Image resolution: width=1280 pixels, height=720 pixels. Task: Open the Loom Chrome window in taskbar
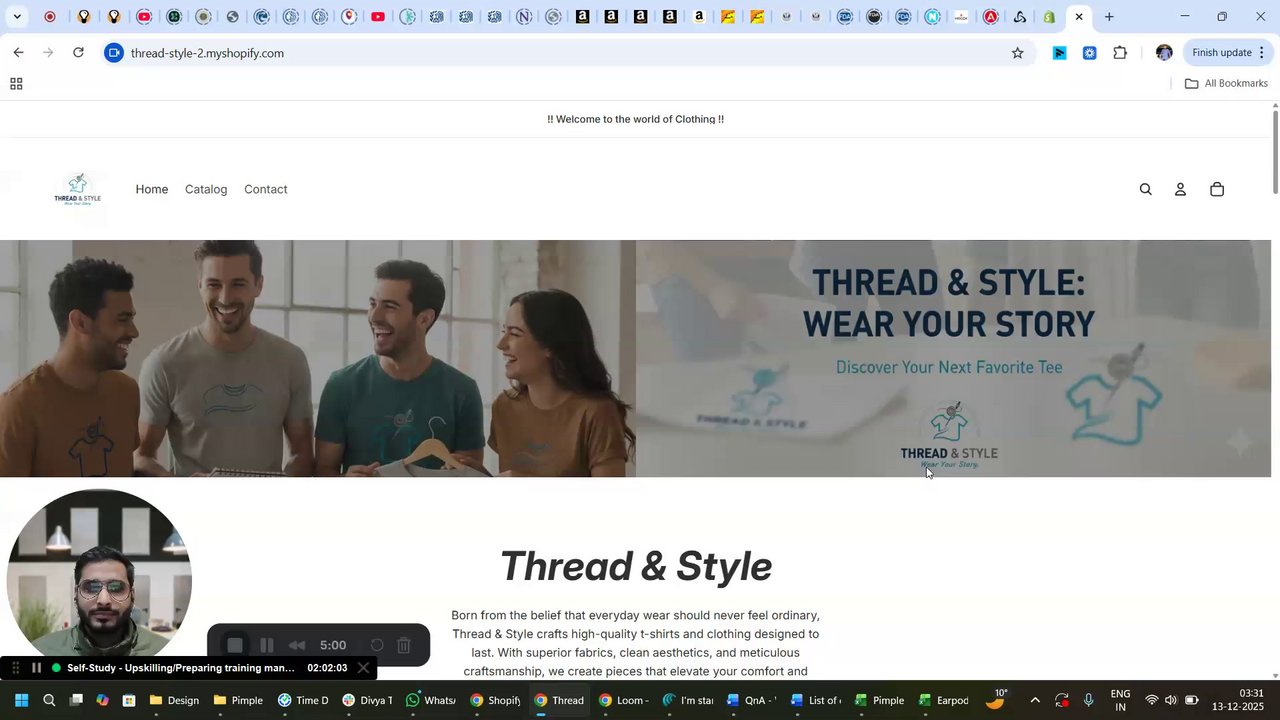(623, 700)
